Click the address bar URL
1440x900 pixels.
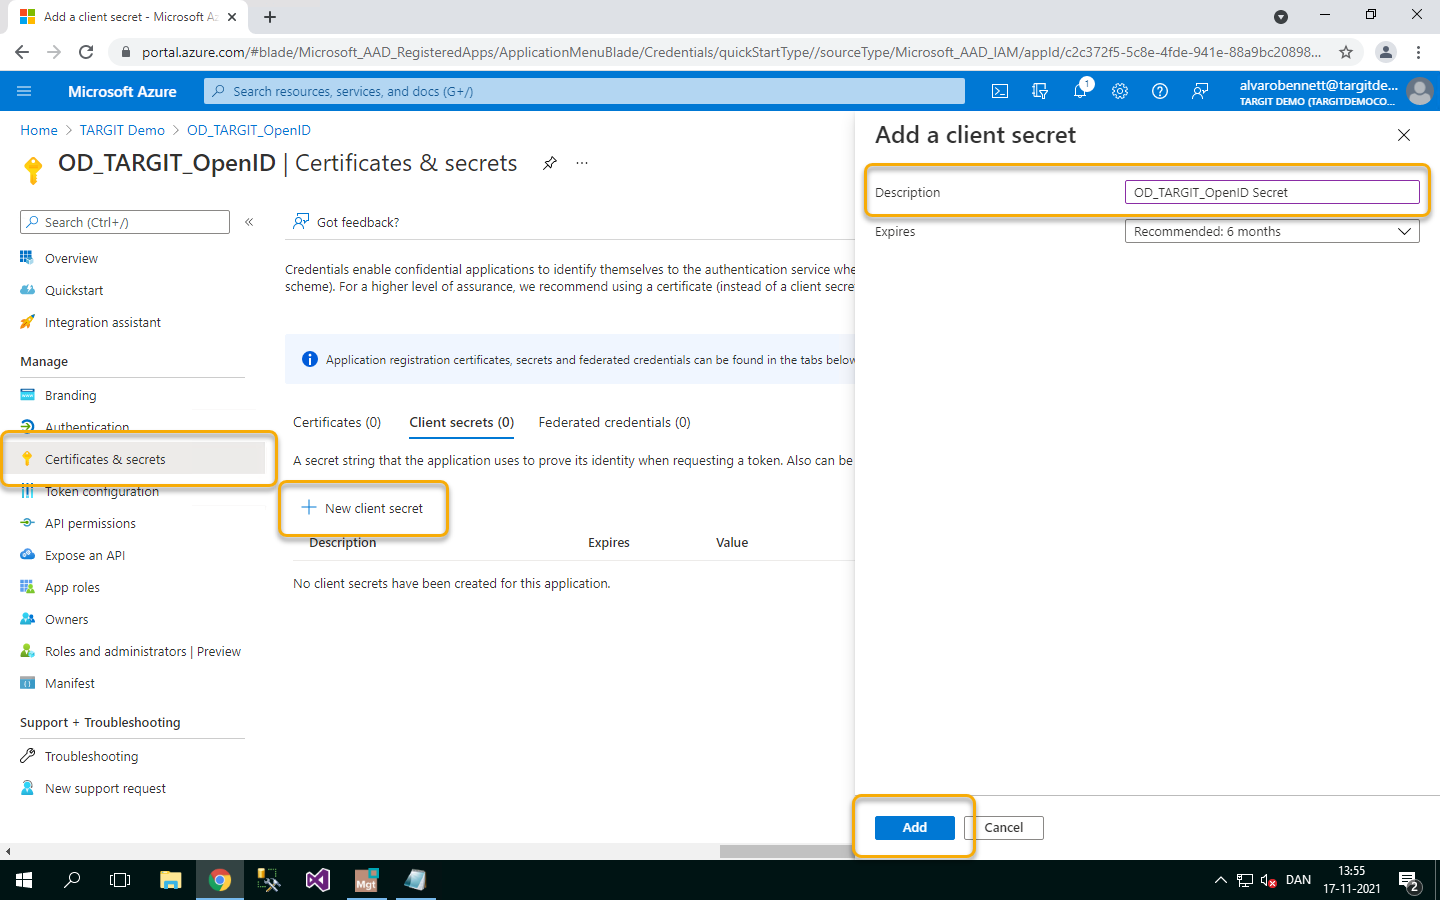point(730,52)
